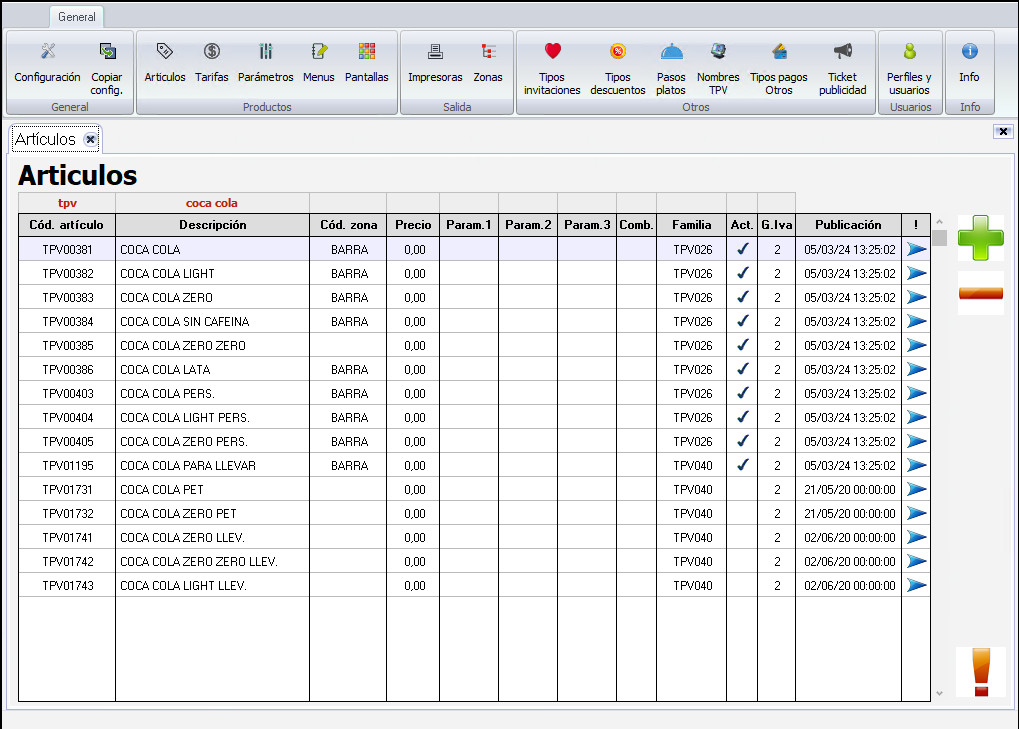Viewport: 1019px width, 729px height.
Task: Open Tipos invitaciones
Action: [x=552, y=68]
